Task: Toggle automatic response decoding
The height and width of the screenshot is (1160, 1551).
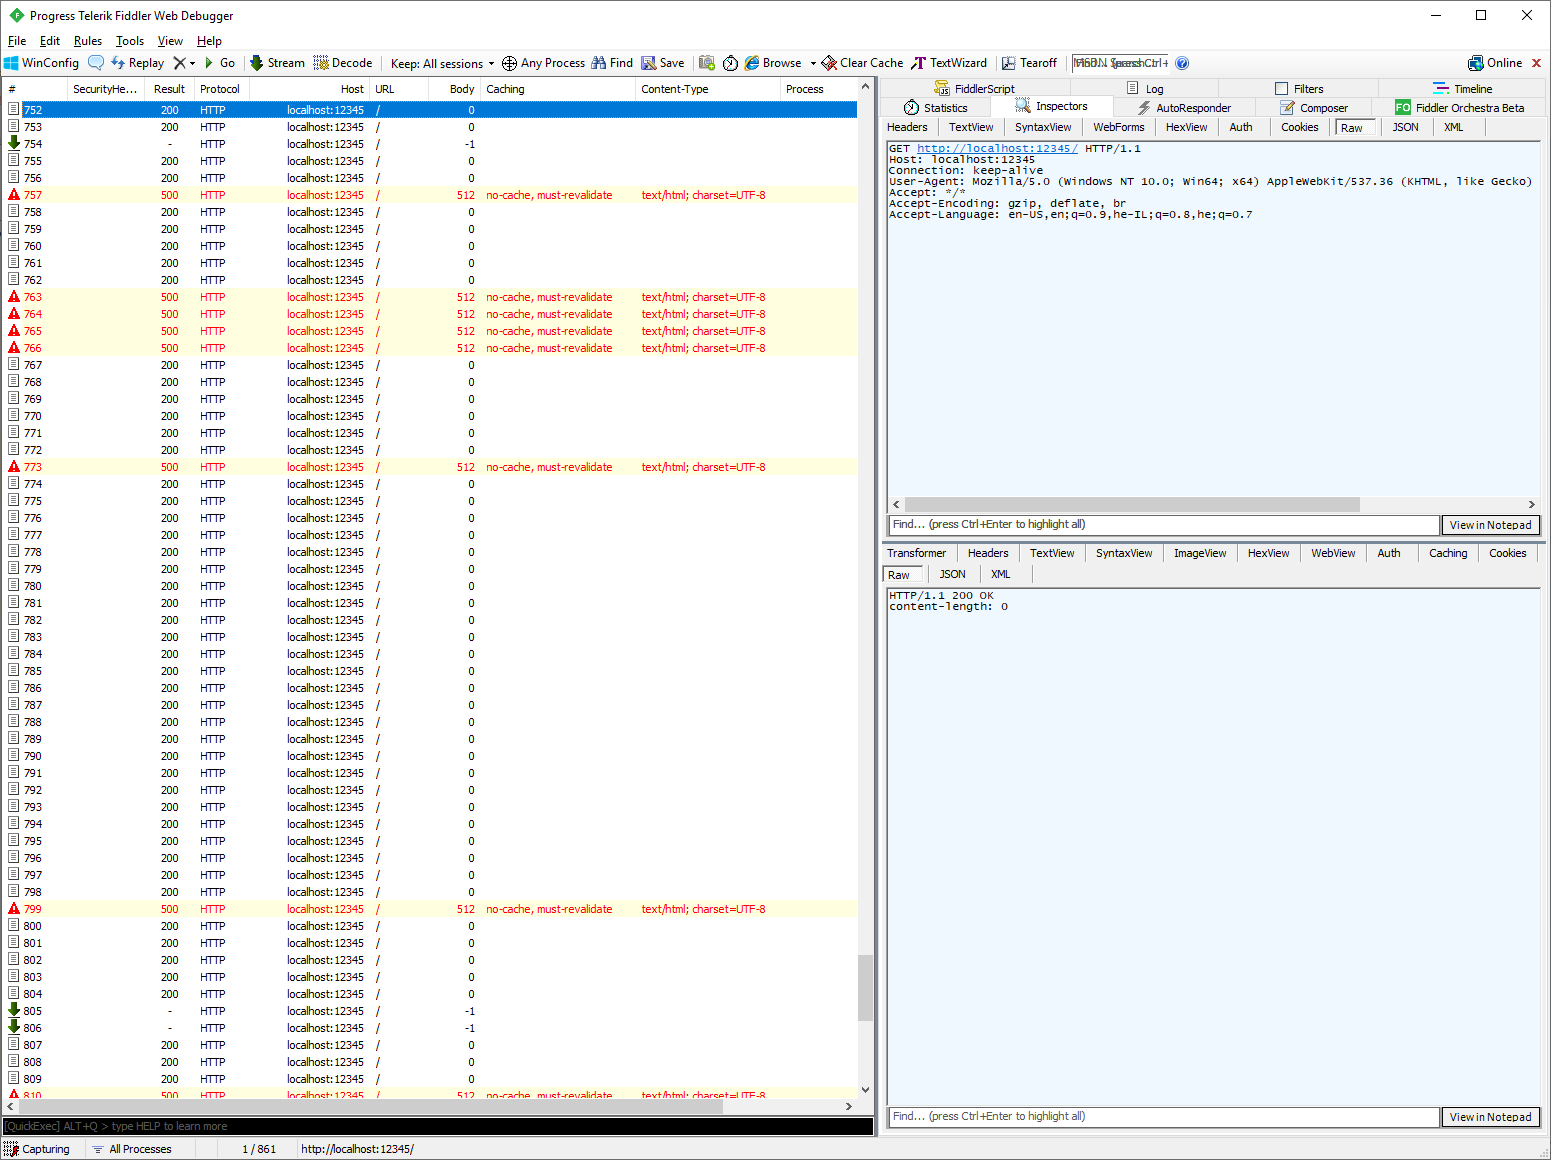Action: [343, 62]
